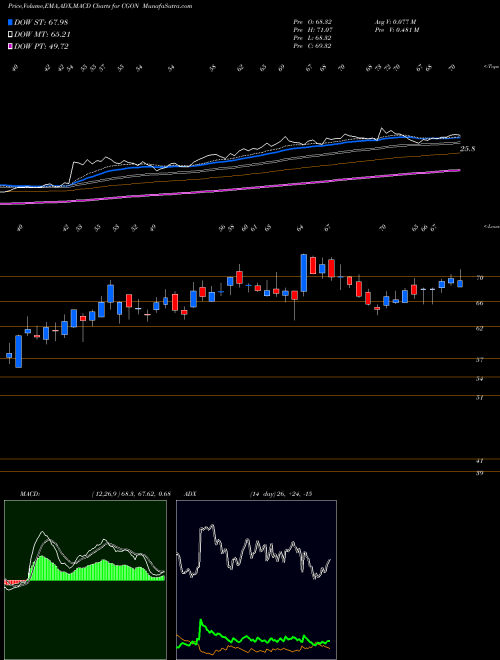
Task: Click the ADX panel heading
Action: click(x=191, y=494)
